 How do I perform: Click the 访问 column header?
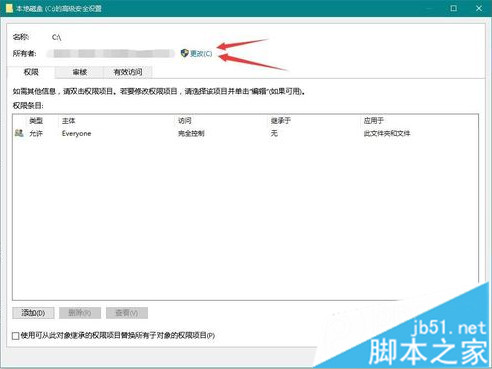coord(184,121)
